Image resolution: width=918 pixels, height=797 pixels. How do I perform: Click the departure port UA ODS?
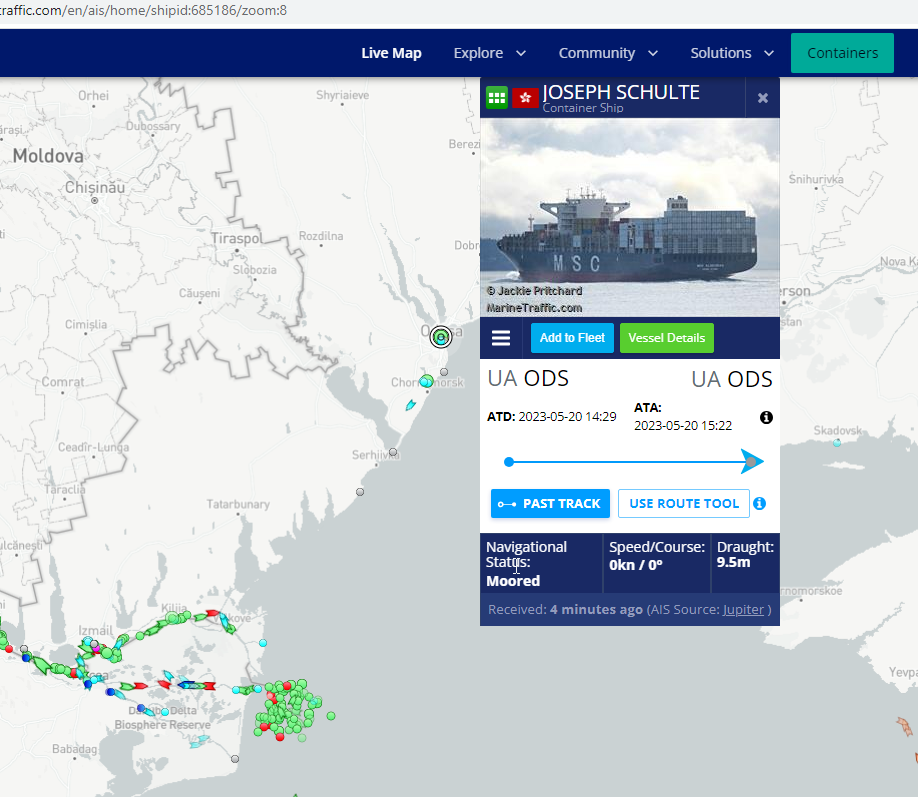pyautogui.click(x=527, y=378)
